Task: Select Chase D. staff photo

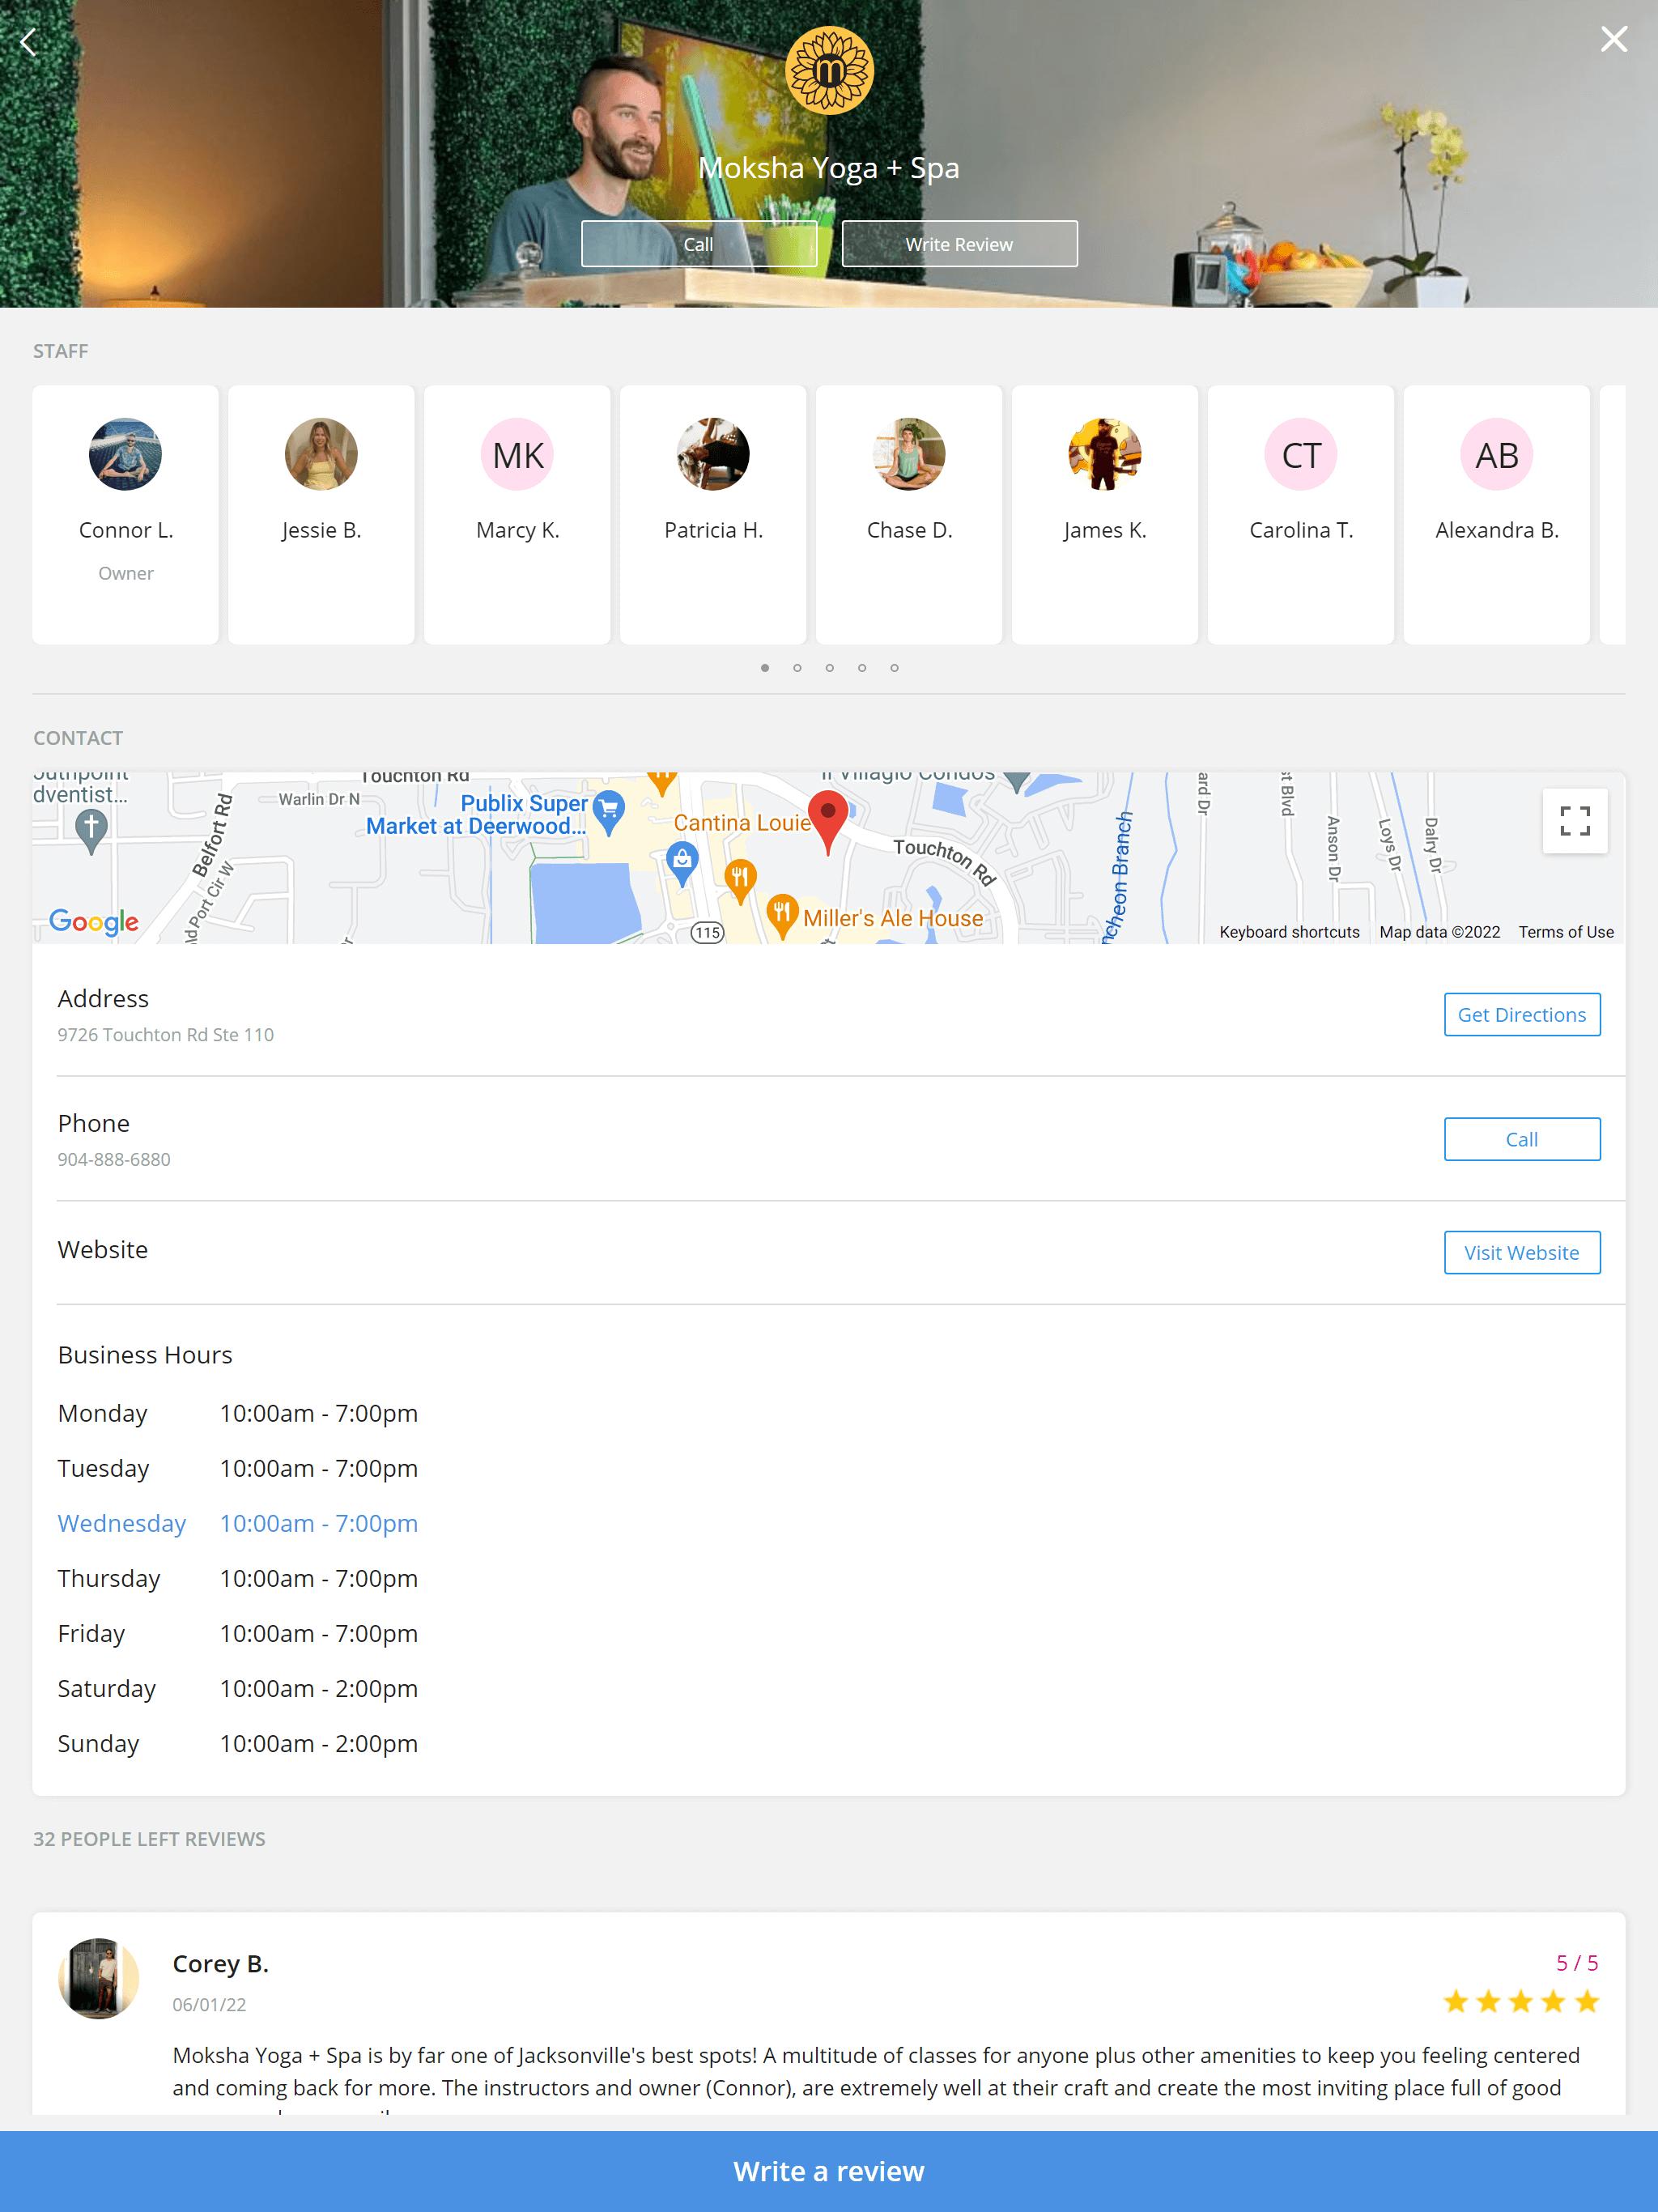Action: coord(909,454)
